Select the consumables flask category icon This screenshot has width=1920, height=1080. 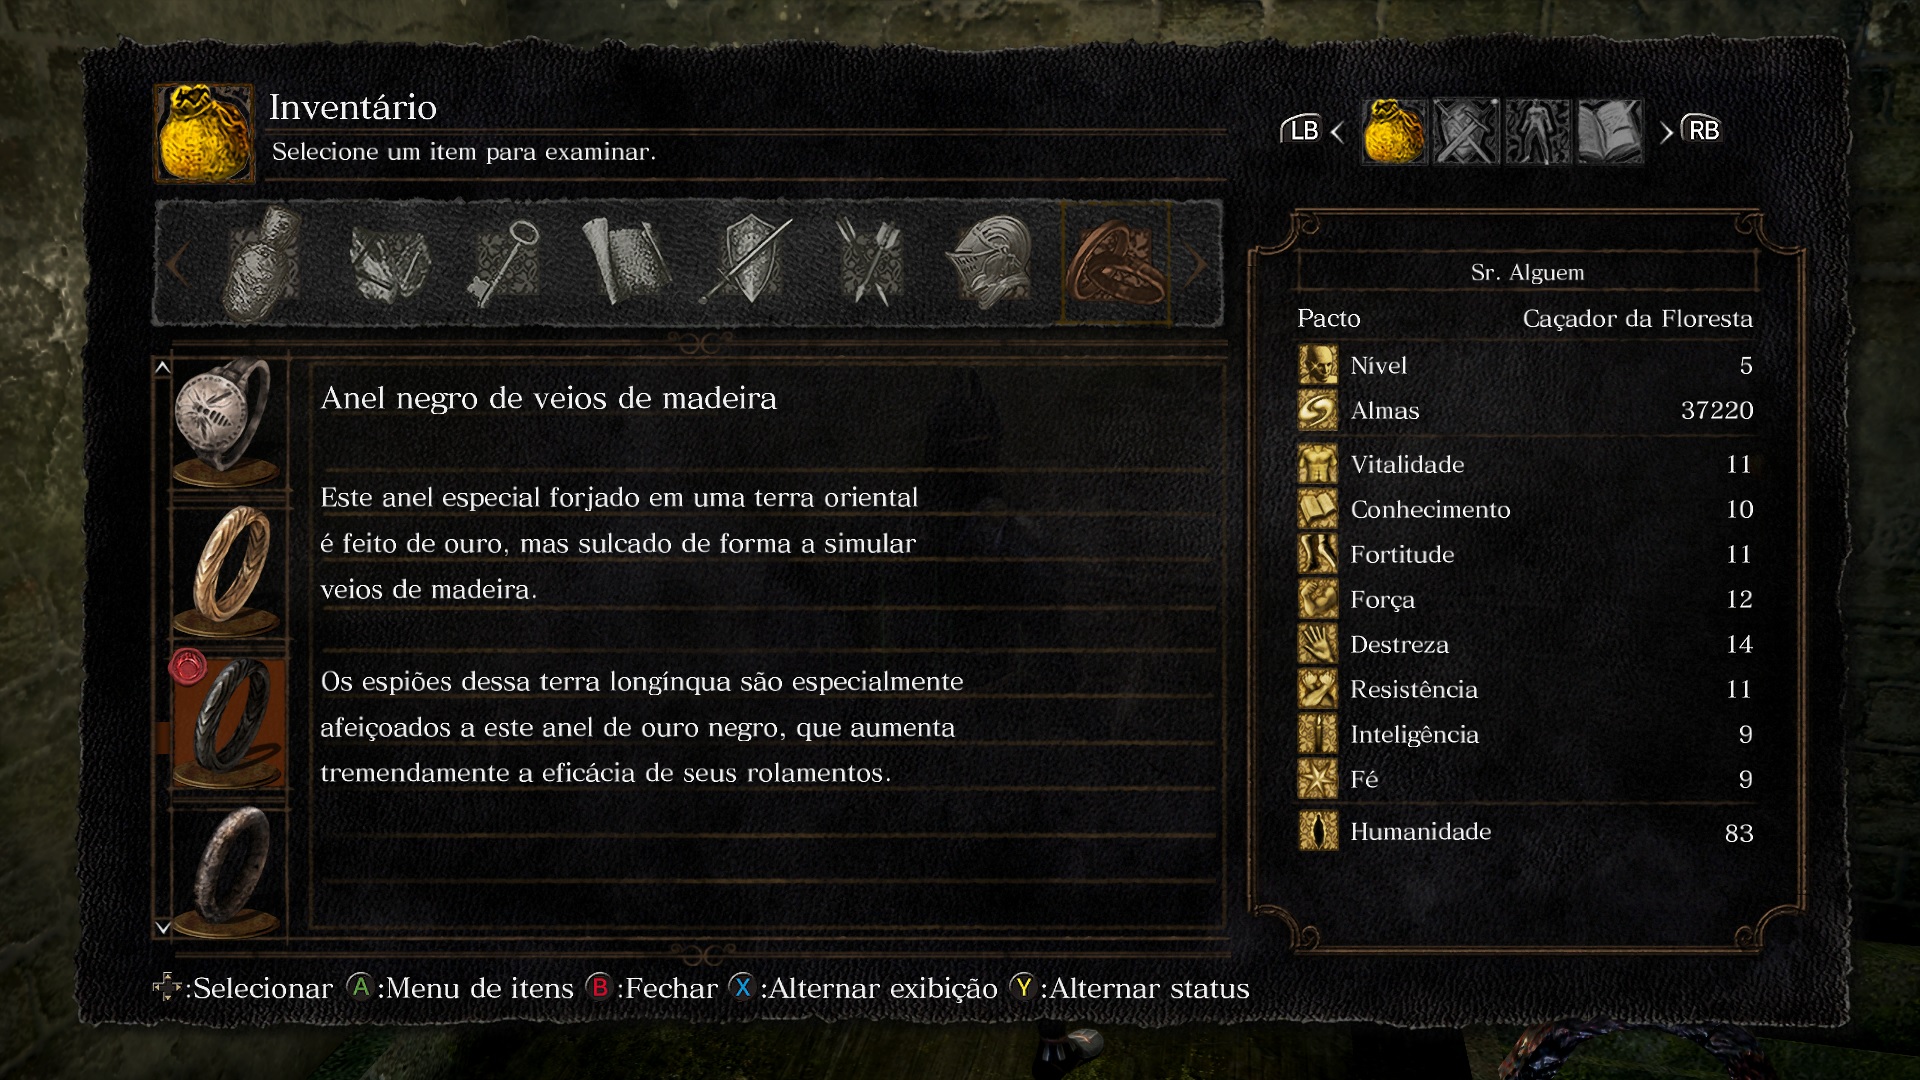pos(262,263)
